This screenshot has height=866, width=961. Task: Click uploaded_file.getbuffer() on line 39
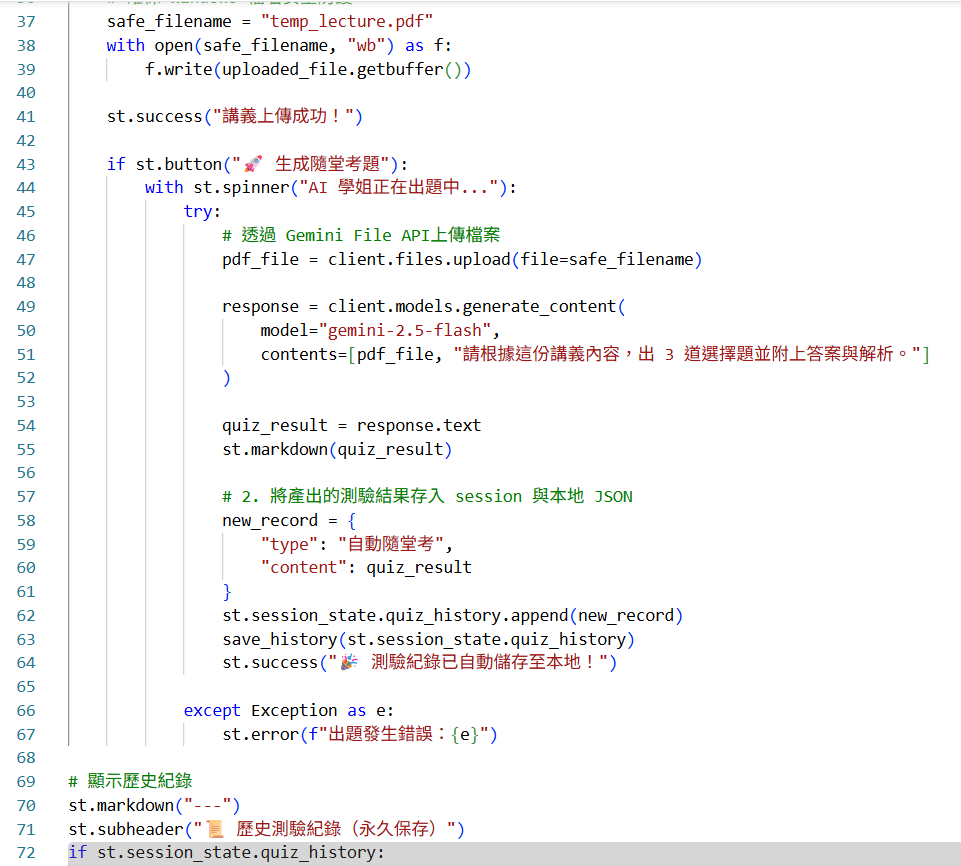tap(346, 69)
